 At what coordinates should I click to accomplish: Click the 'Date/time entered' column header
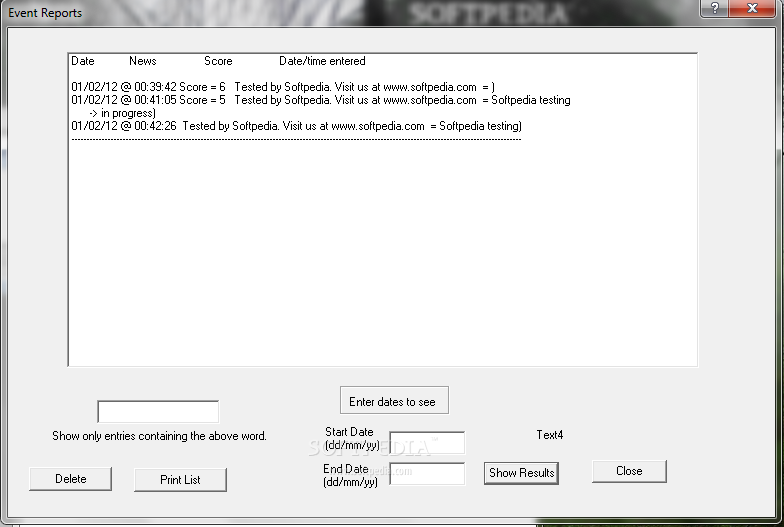click(x=322, y=61)
